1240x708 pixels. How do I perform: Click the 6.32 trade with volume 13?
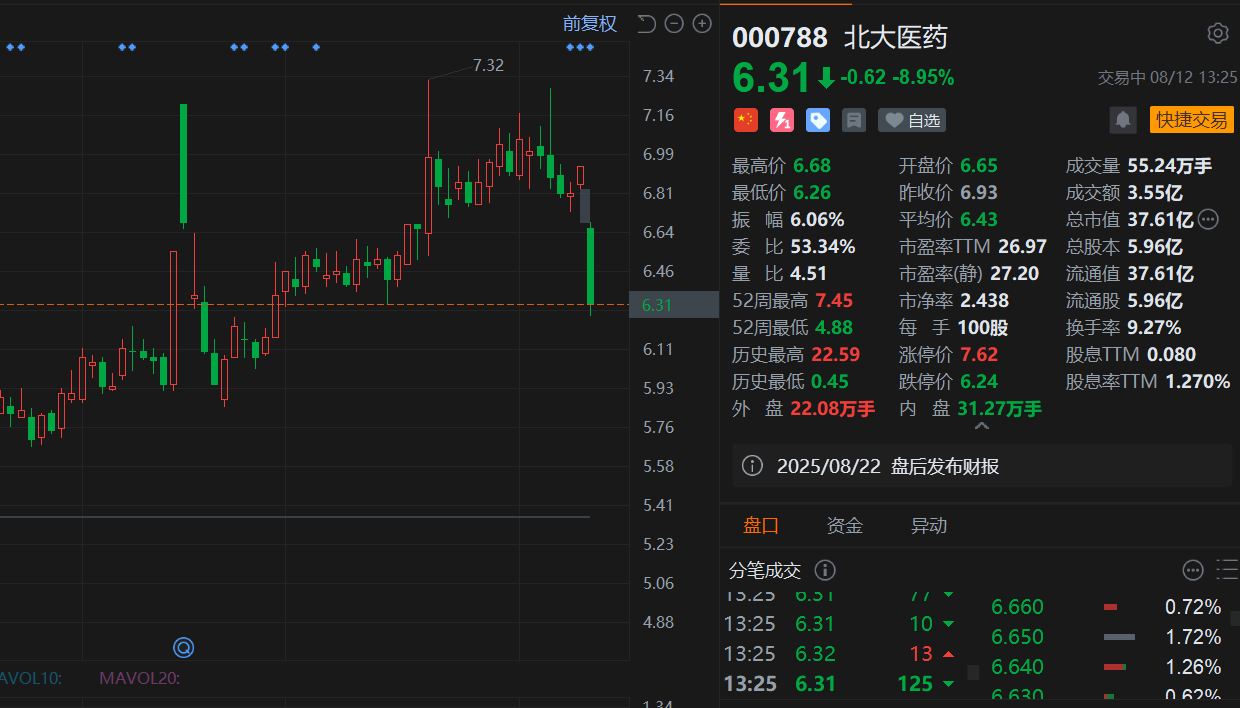pyautogui.click(x=840, y=654)
